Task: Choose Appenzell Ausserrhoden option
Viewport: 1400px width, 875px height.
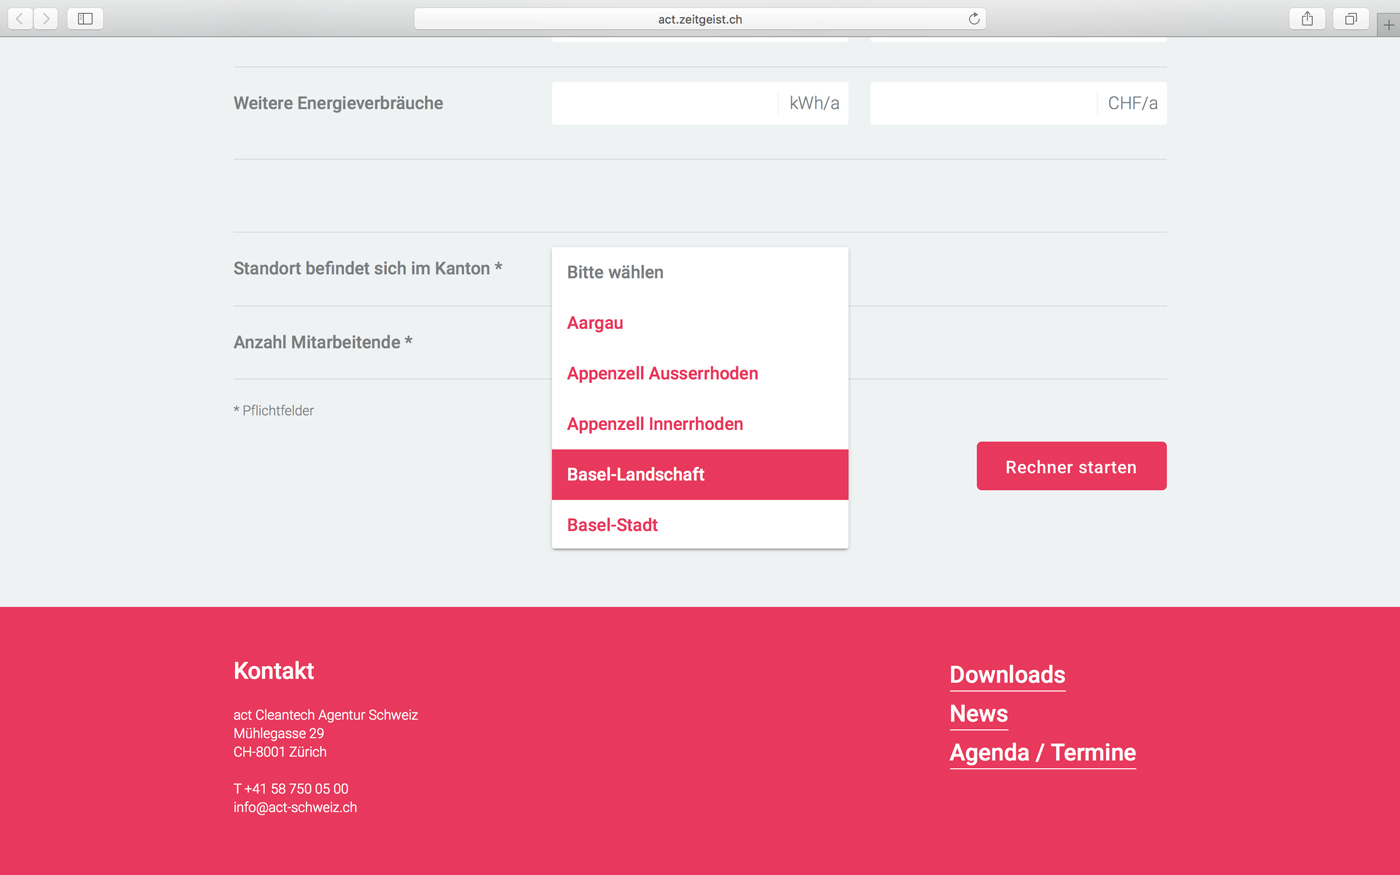Action: click(700, 373)
